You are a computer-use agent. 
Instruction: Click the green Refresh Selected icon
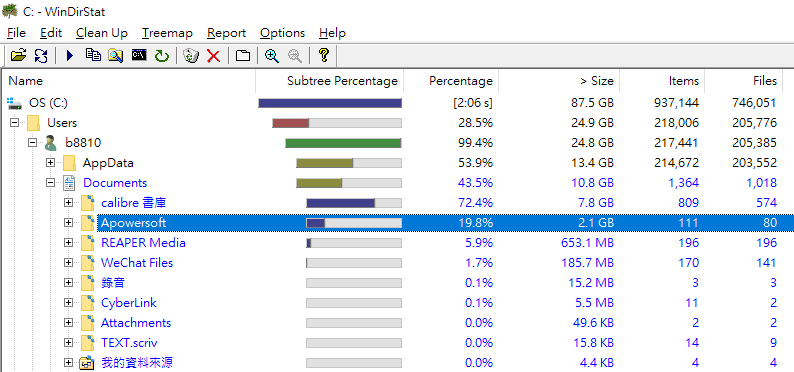point(162,55)
